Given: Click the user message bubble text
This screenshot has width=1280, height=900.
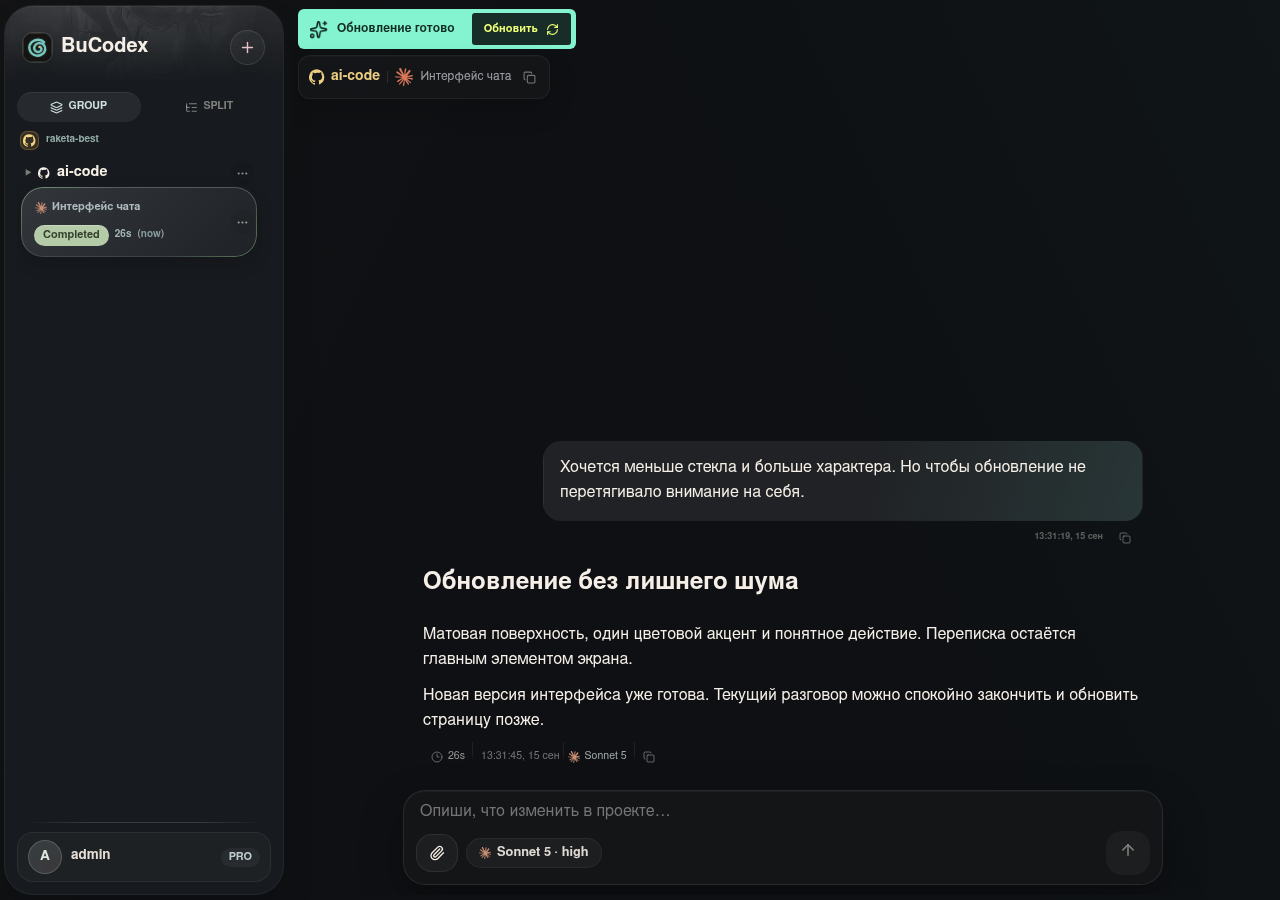Looking at the screenshot, I should tap(823, 479).
